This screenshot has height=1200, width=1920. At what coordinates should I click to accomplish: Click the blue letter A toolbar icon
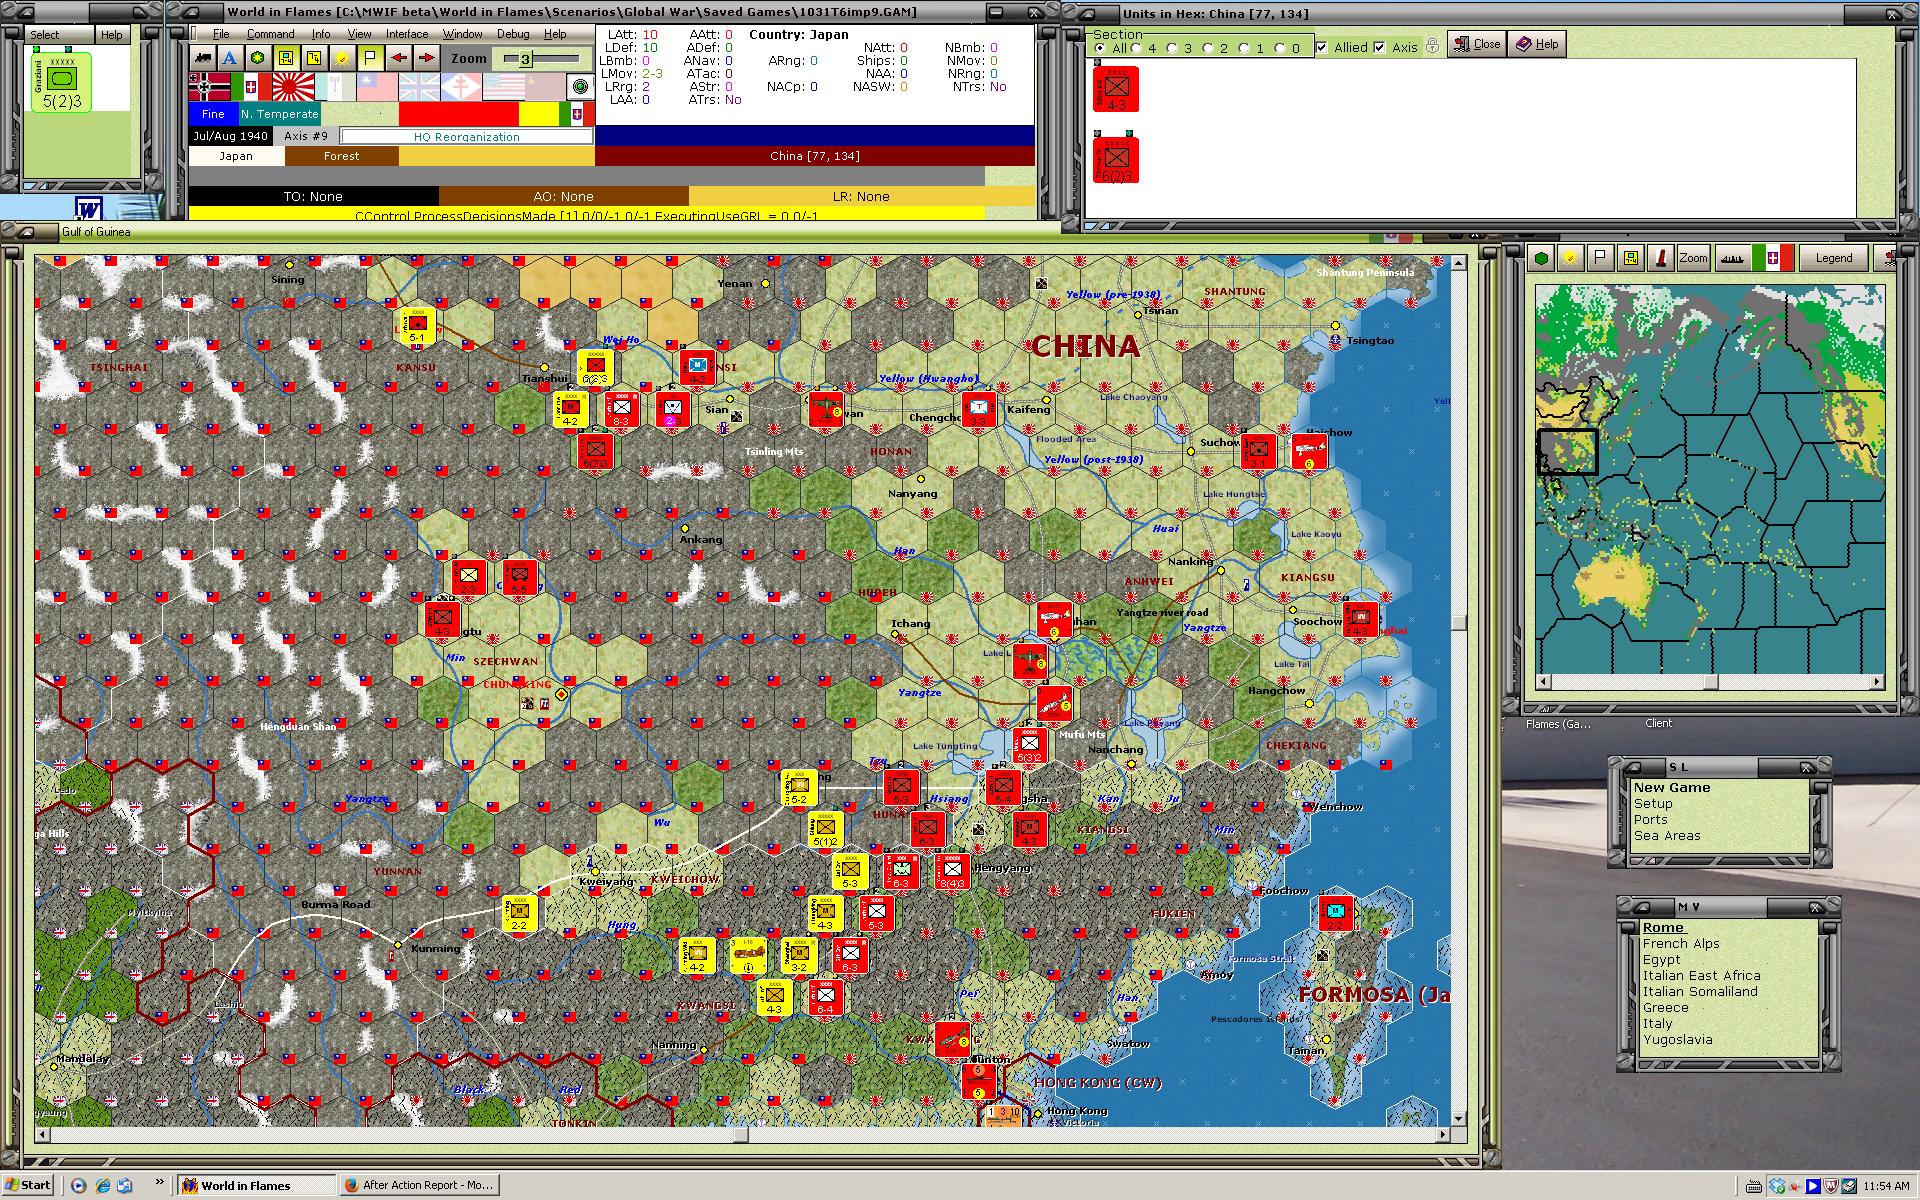click(230, 58)
